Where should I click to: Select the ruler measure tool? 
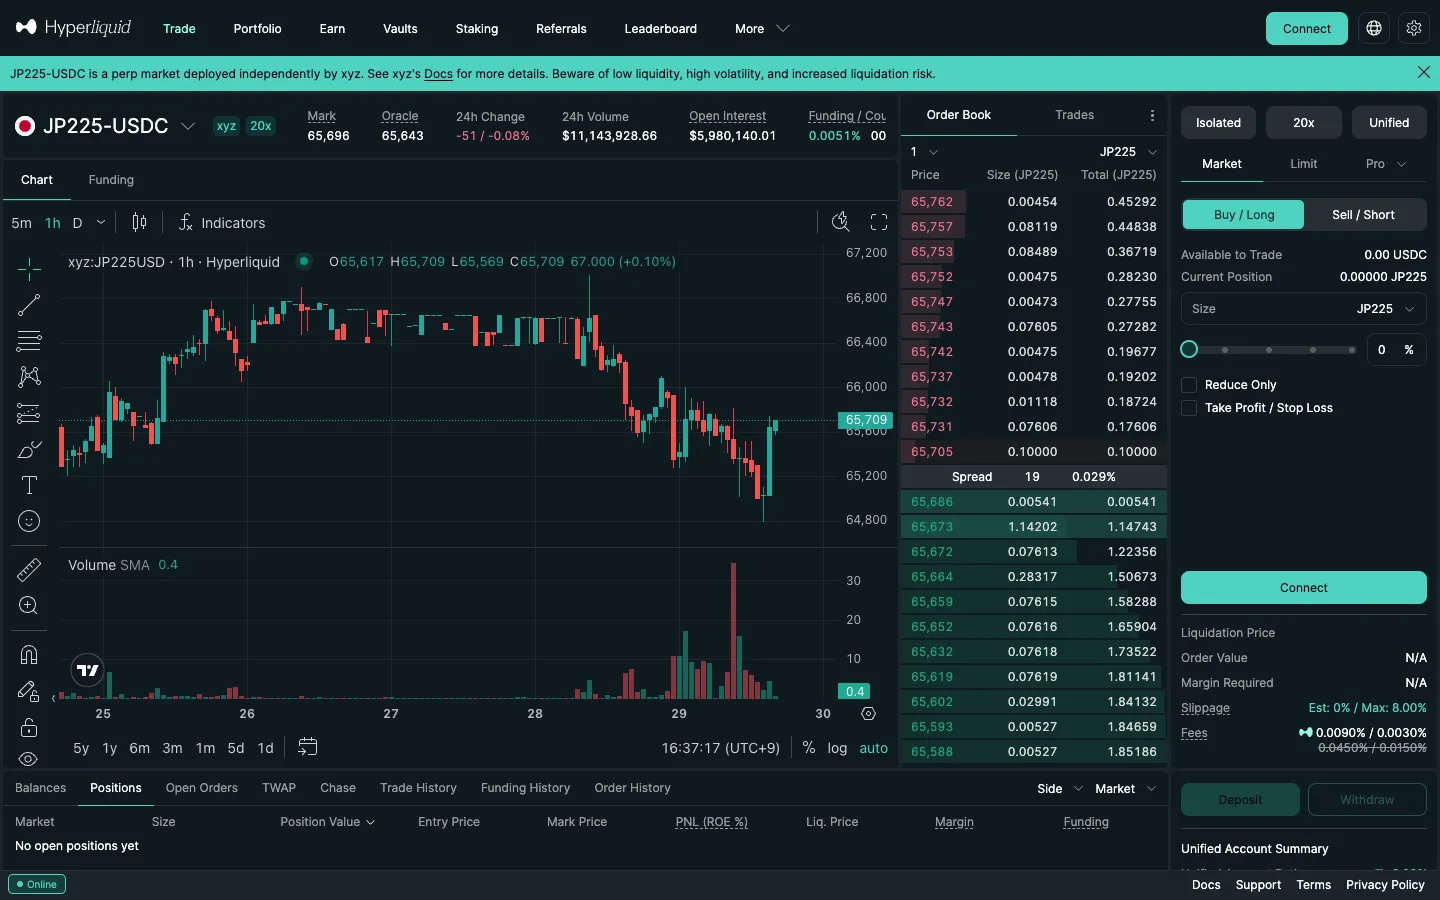coord(29,570)
